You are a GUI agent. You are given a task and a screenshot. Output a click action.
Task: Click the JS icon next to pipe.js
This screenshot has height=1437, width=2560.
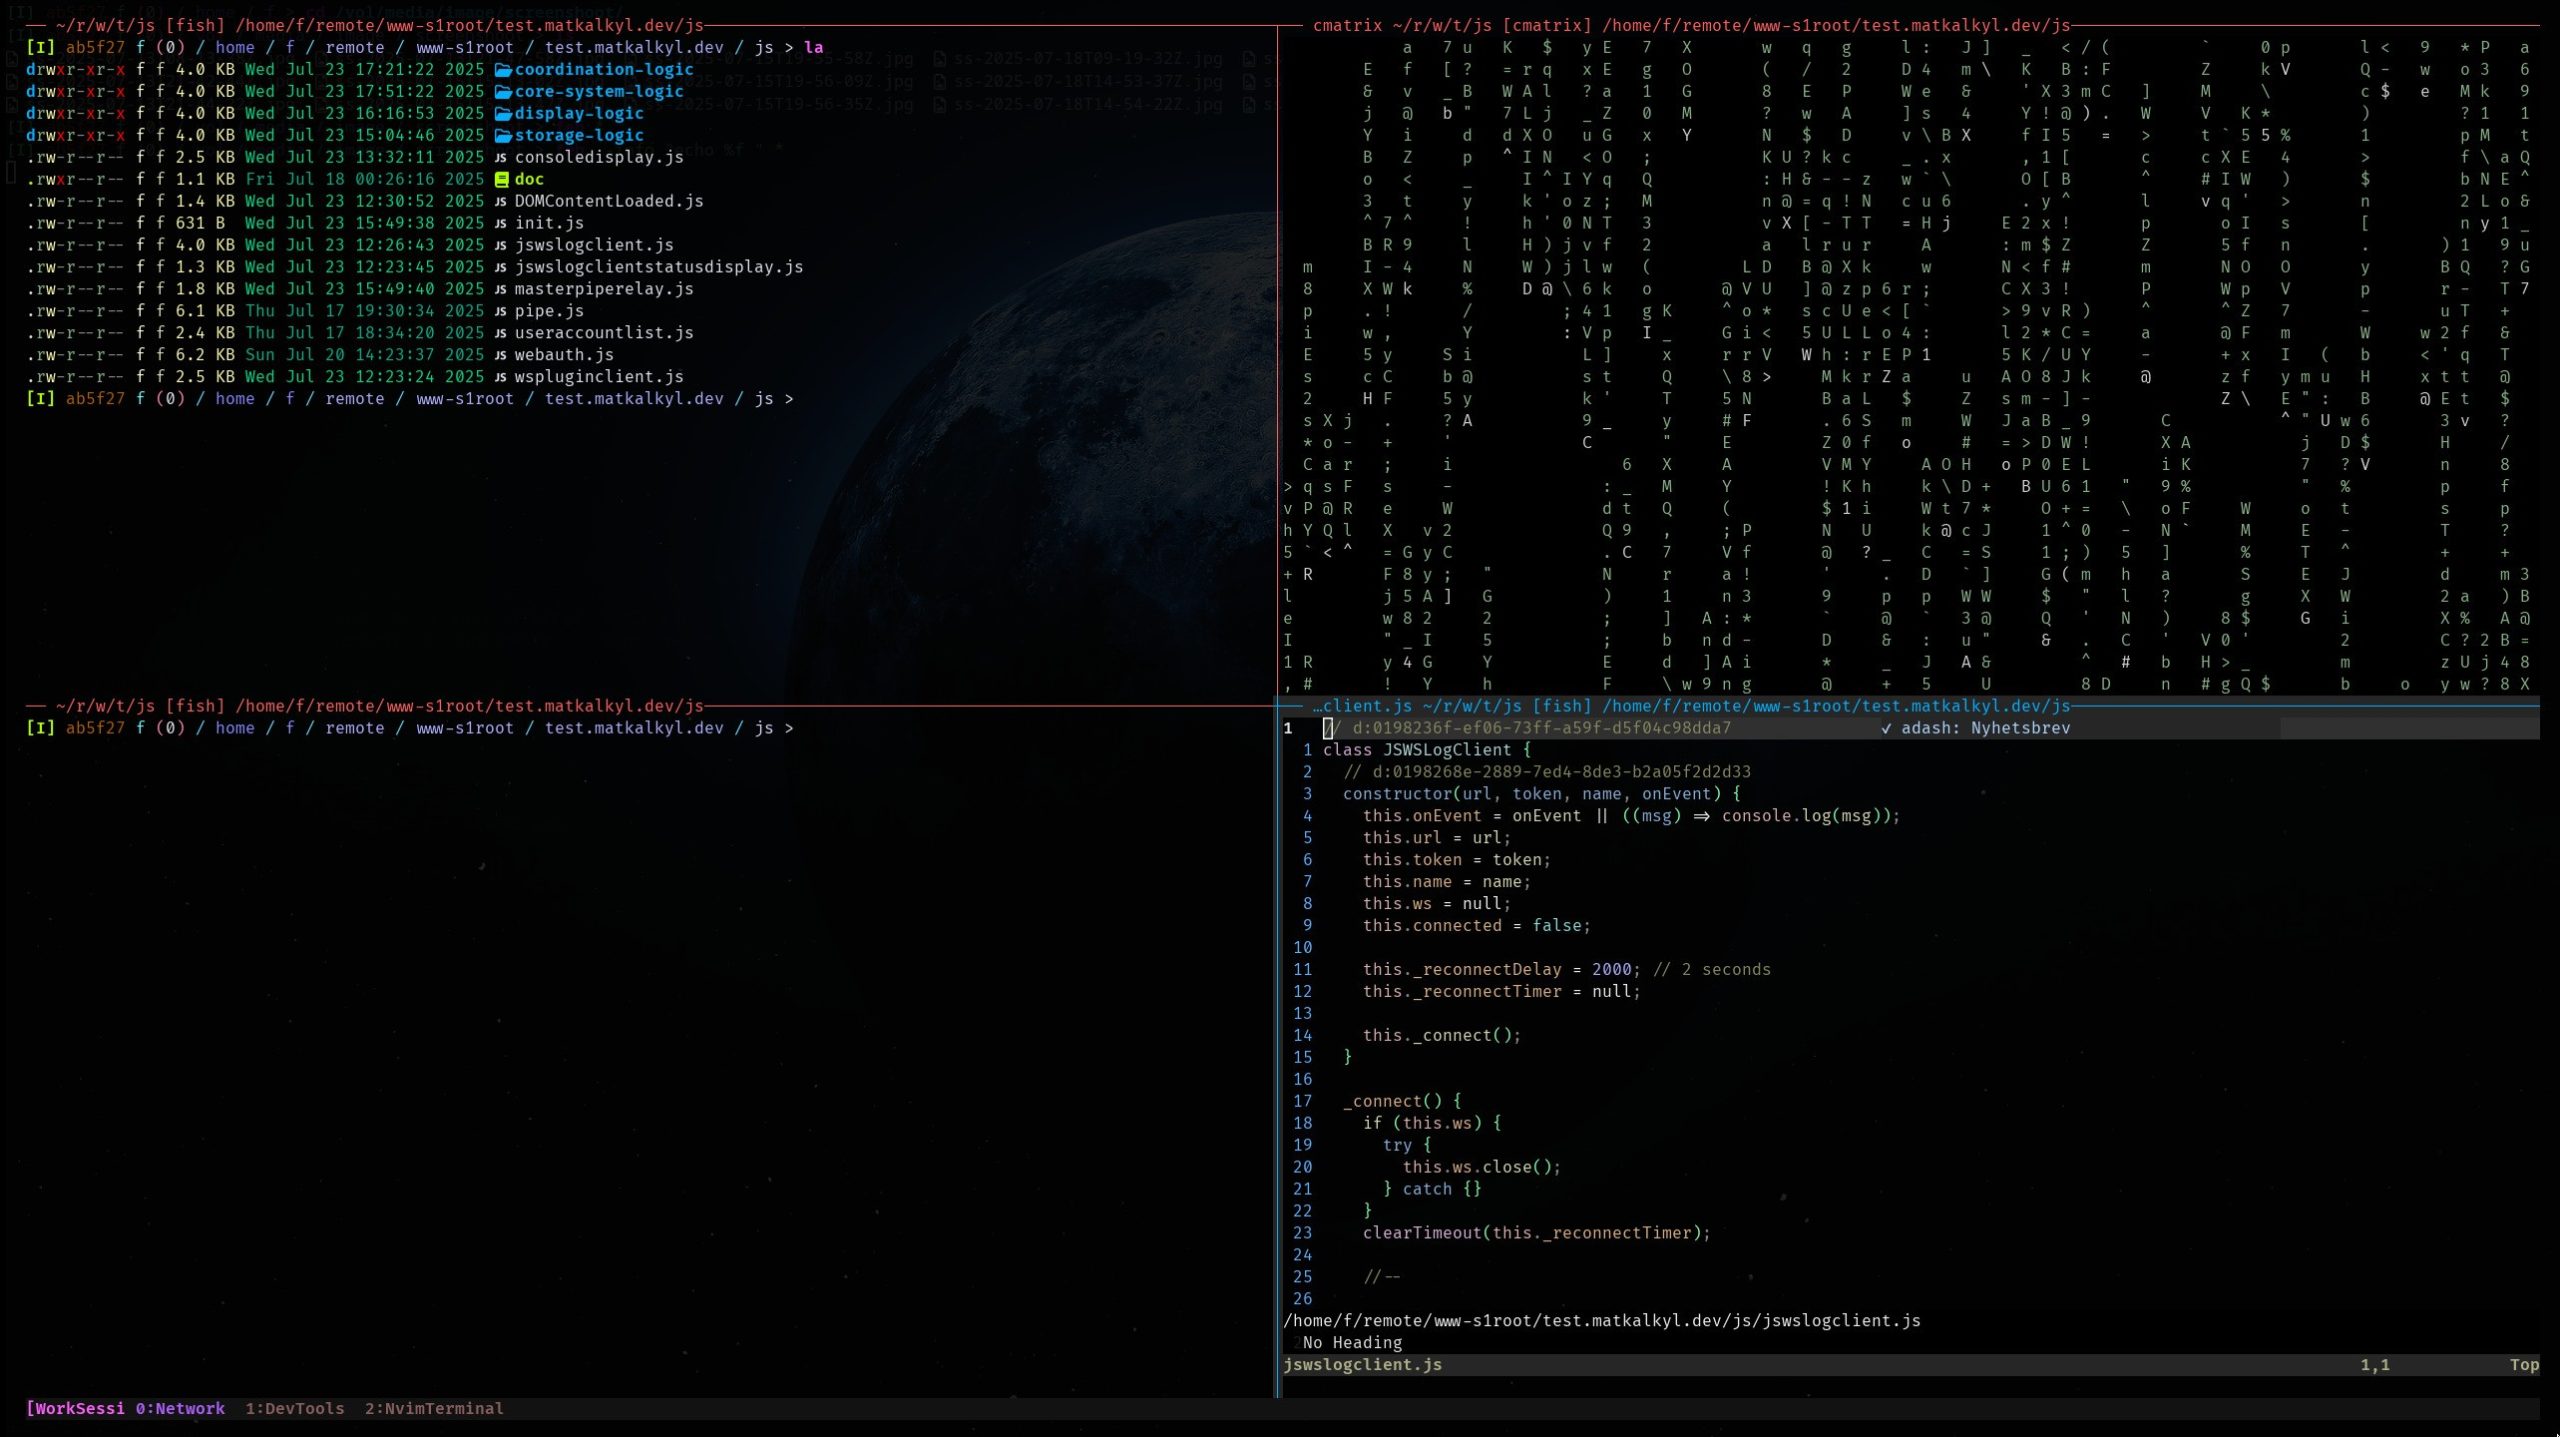pos(501,312)
